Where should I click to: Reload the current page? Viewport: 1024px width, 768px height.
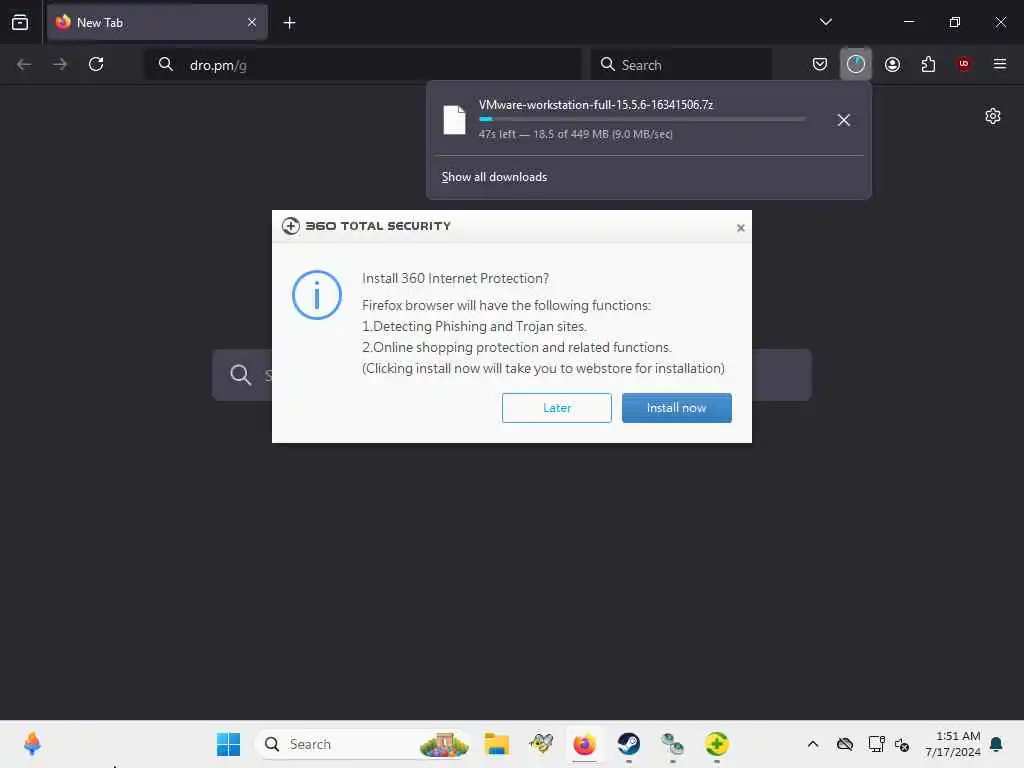click(x=96, y=64)
